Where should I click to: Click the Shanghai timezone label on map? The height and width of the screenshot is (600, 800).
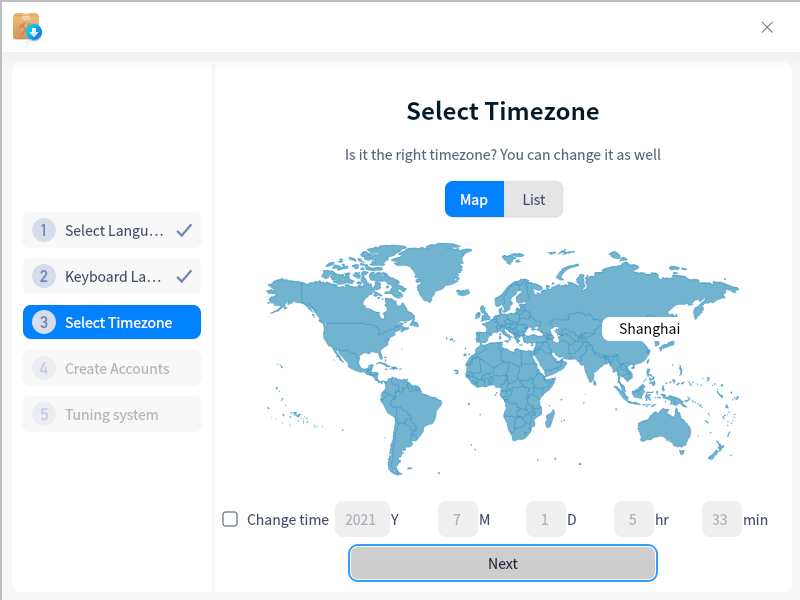[x=649, y=329]
